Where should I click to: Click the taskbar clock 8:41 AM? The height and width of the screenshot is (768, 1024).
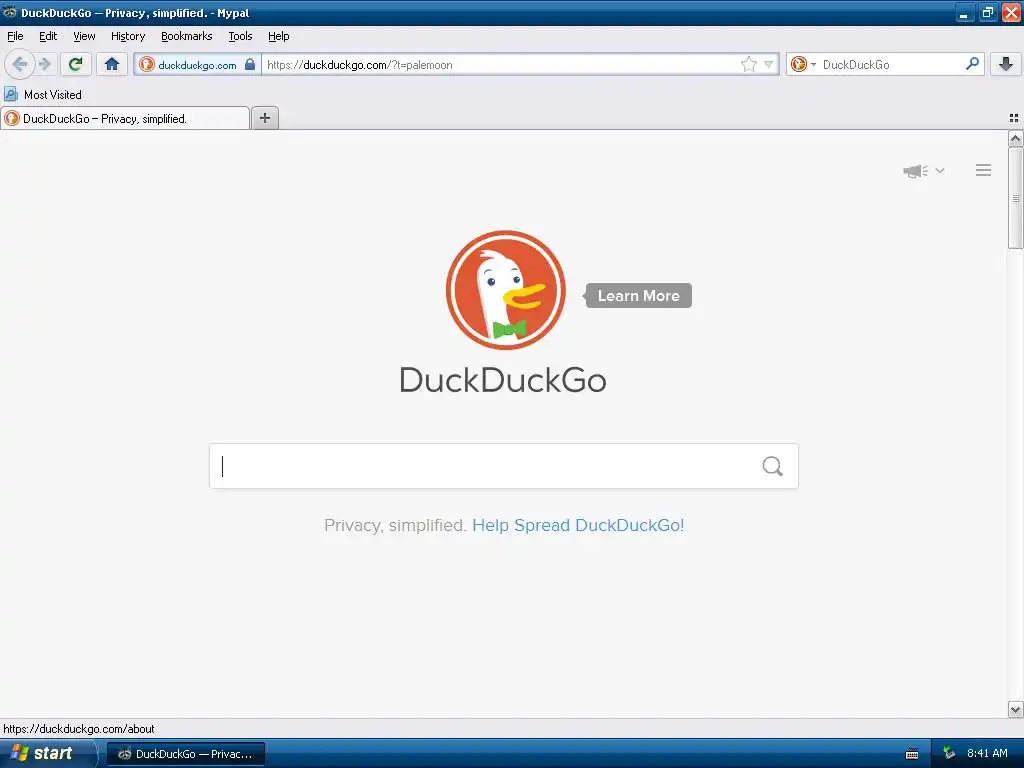(x=987, y=753)
